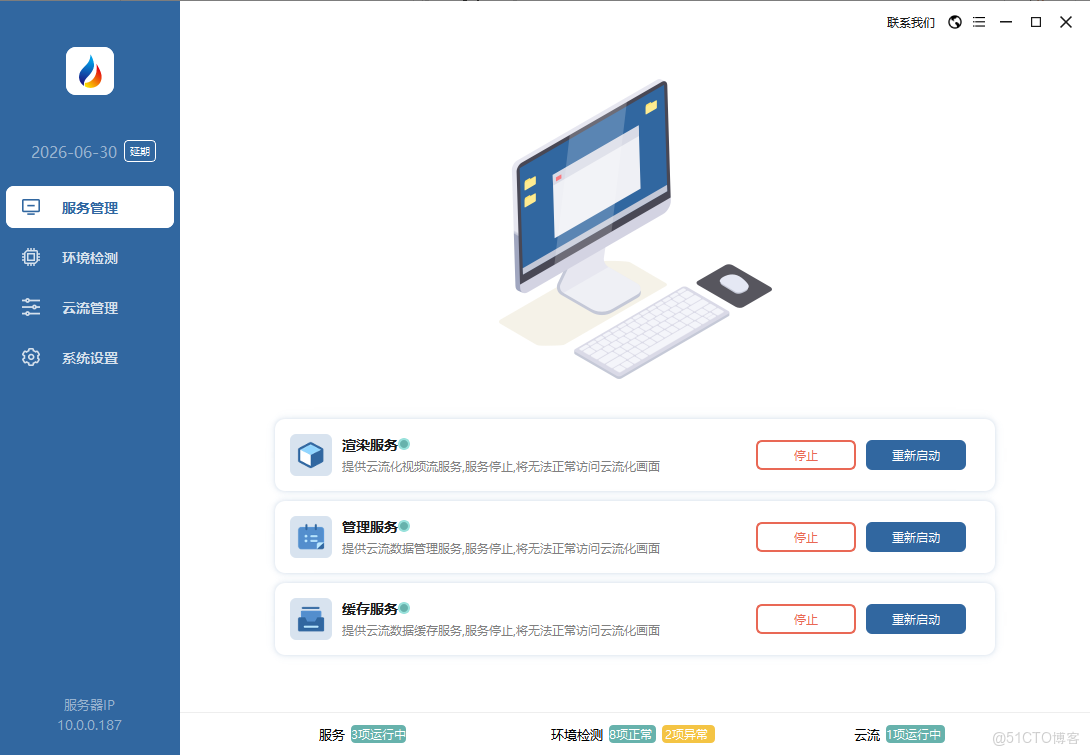Click the 环境检测 chip icon in sidebar
1090x755 pixels.
(31, 257)
